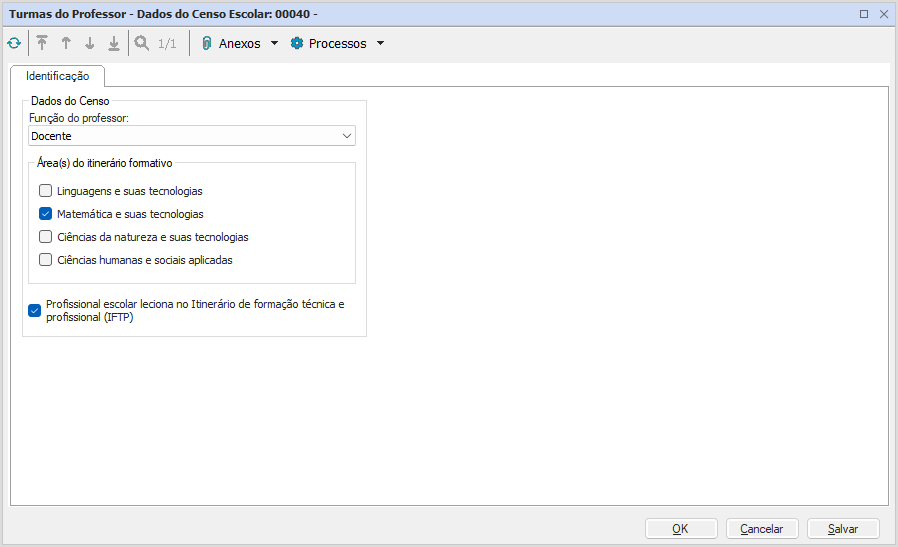898x547 pixels.
Task: Close the Turmas do Professor window
Action: (884, 14)
